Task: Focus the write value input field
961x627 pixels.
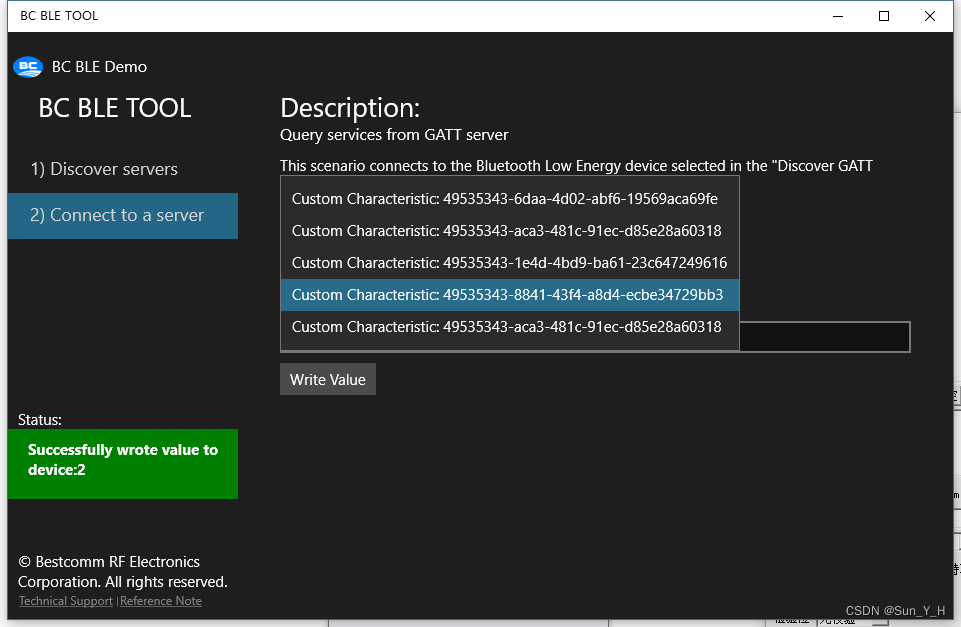Action: coord(824,336)
